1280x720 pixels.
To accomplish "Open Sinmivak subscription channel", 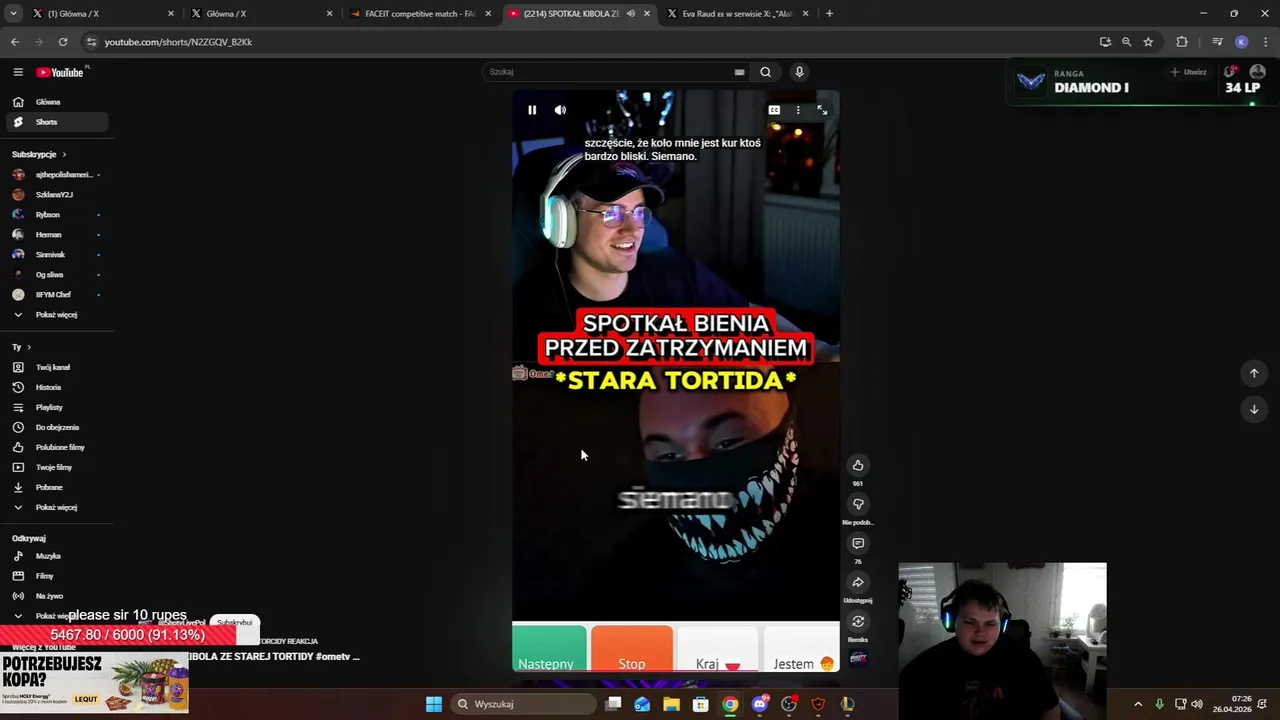I will pyautogui.click(x=56, y=255).
